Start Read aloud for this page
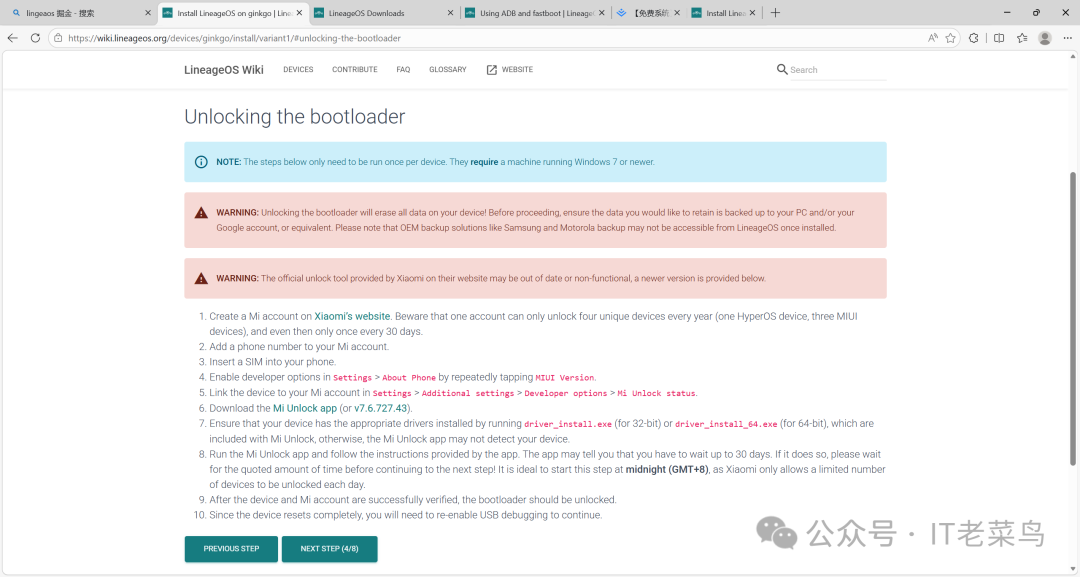Viewport: 1080px width, 577px height. tap(933, 37)
